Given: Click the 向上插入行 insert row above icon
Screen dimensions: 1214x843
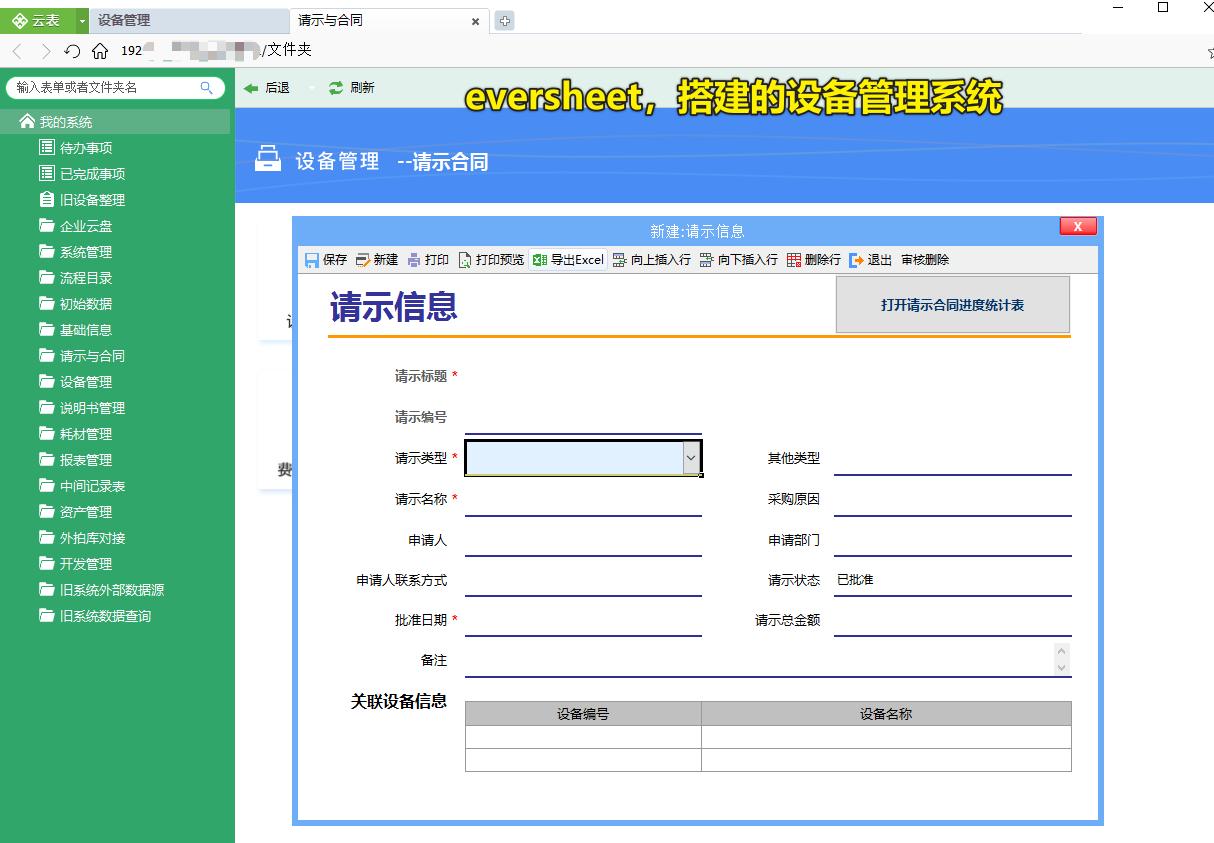Looking at the screenshot, I should pos(620,259).
